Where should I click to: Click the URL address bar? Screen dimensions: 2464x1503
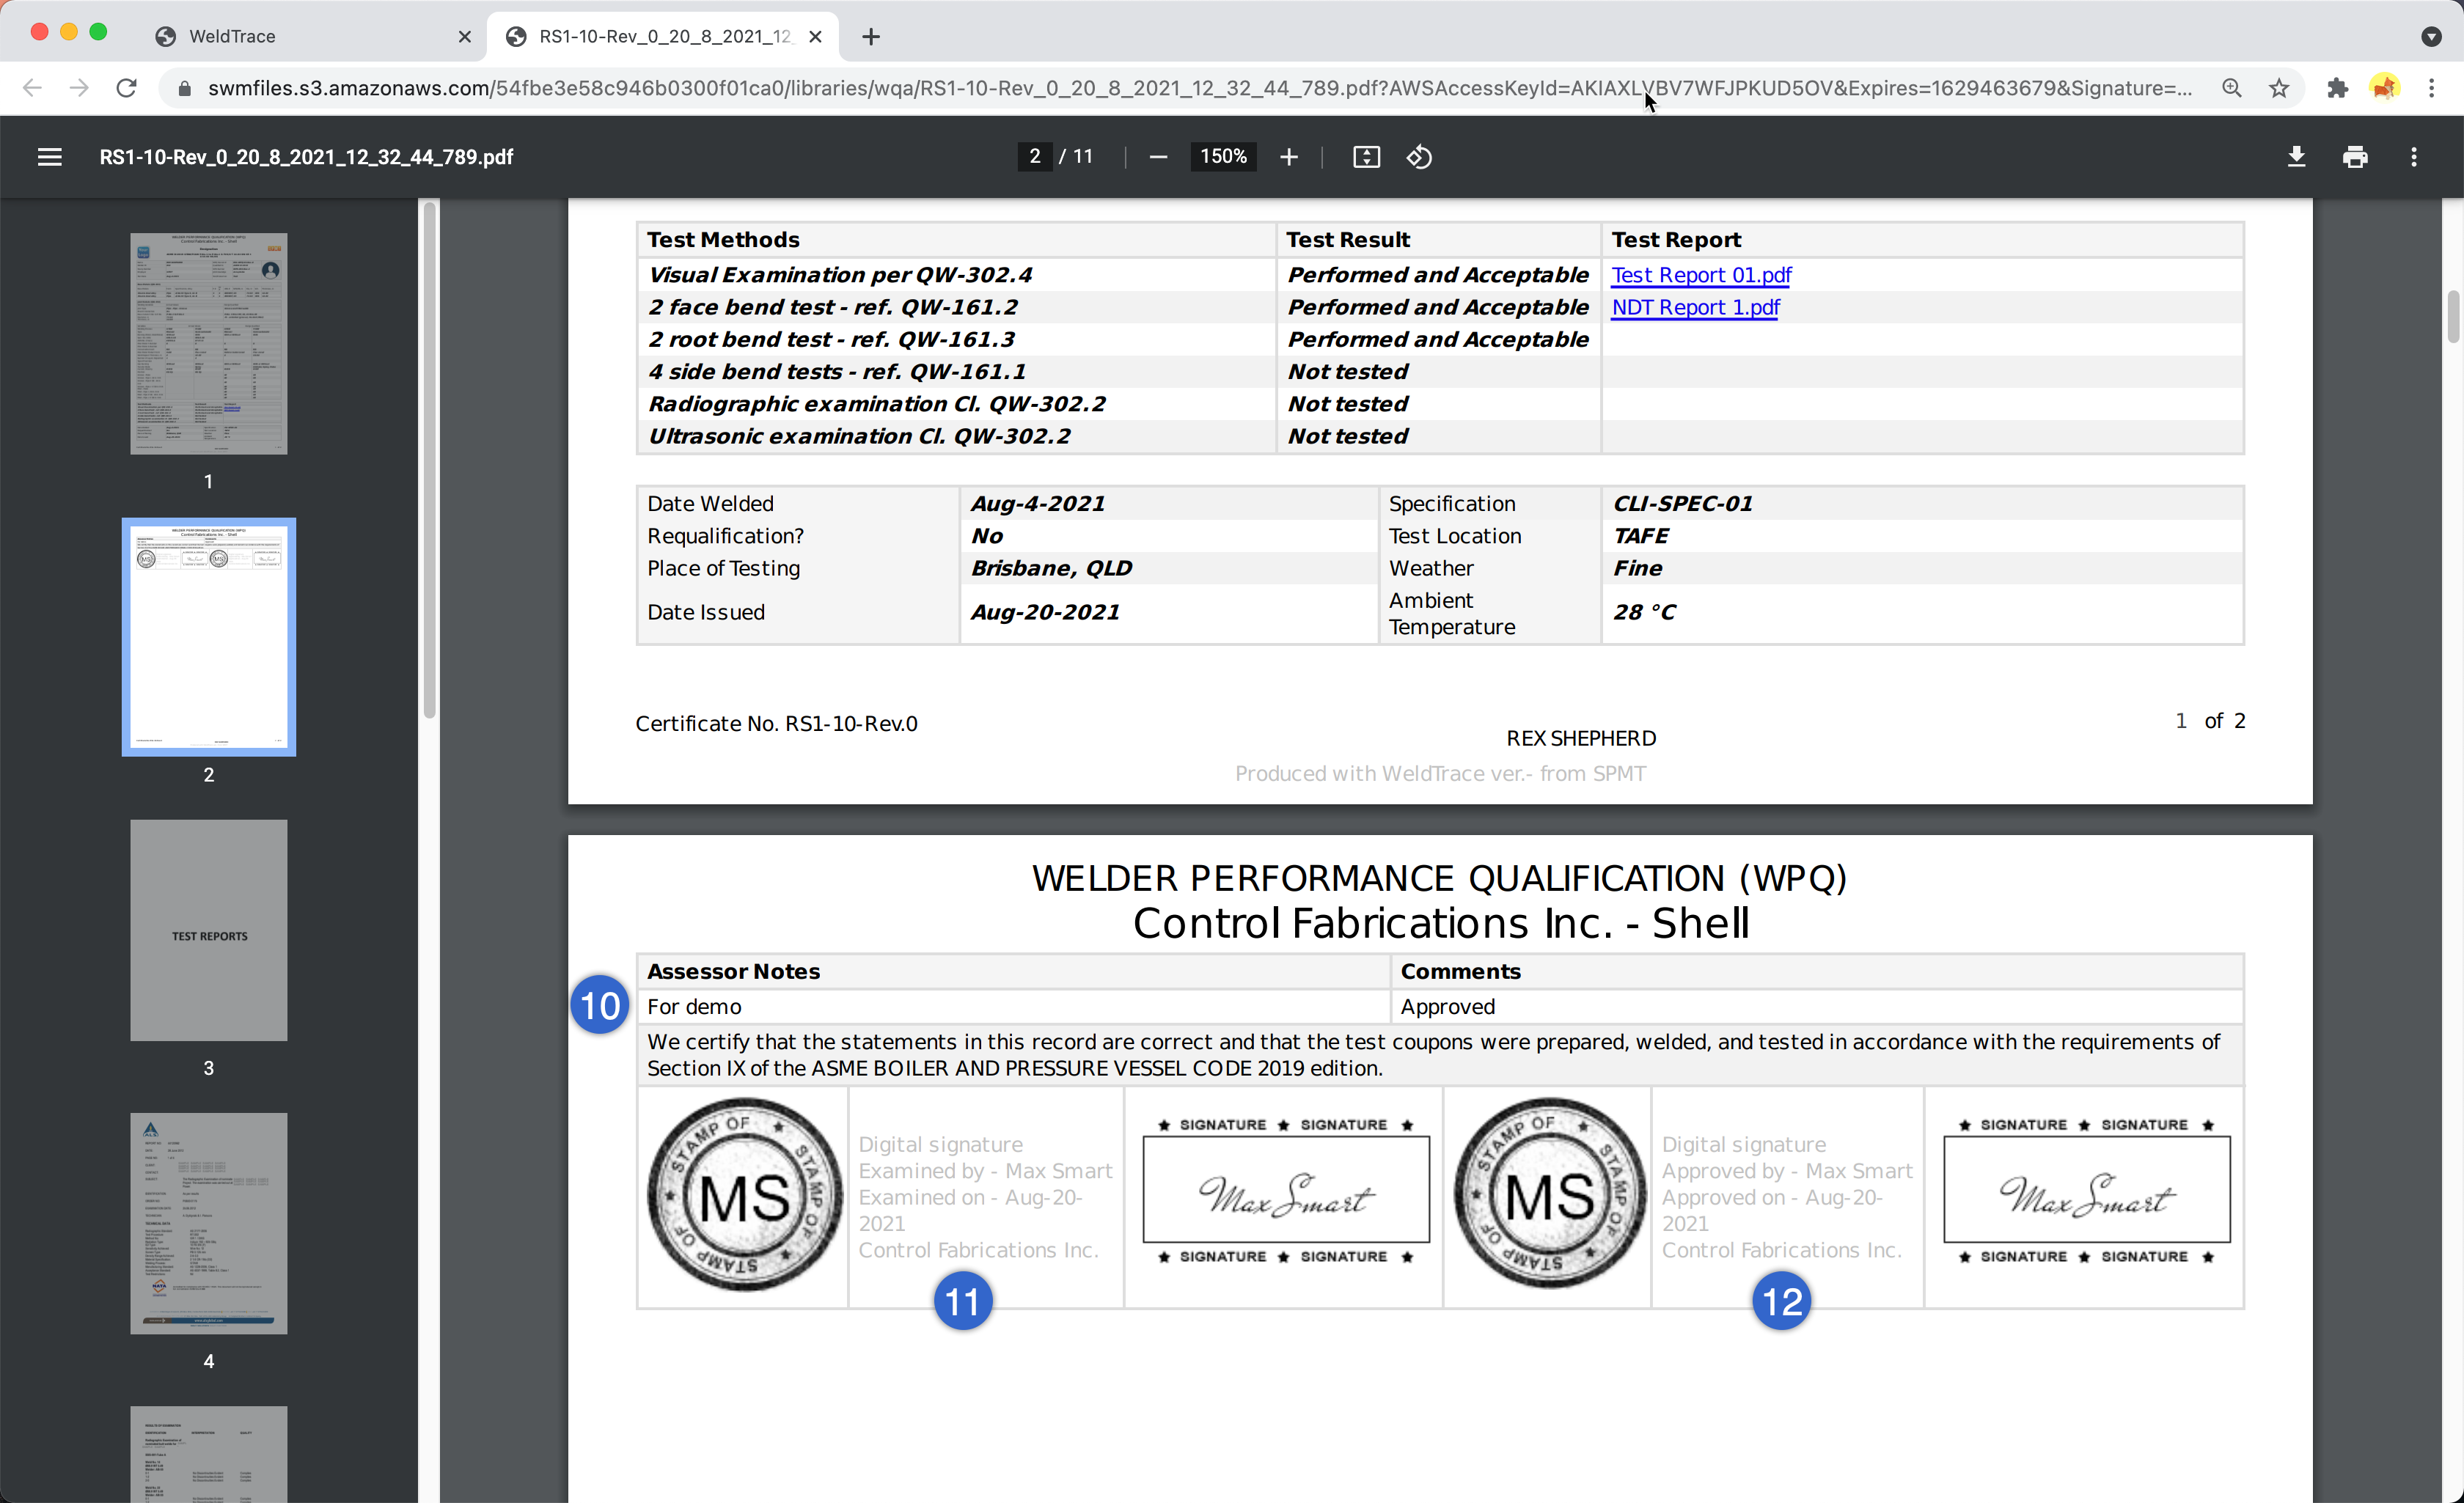click(x=1200, y=88)
